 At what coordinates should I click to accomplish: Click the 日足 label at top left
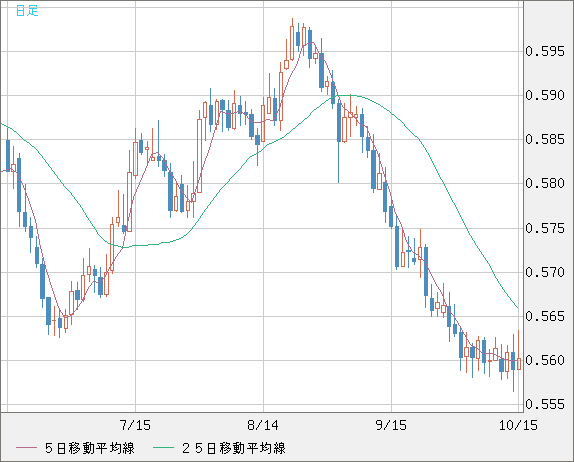27,11
